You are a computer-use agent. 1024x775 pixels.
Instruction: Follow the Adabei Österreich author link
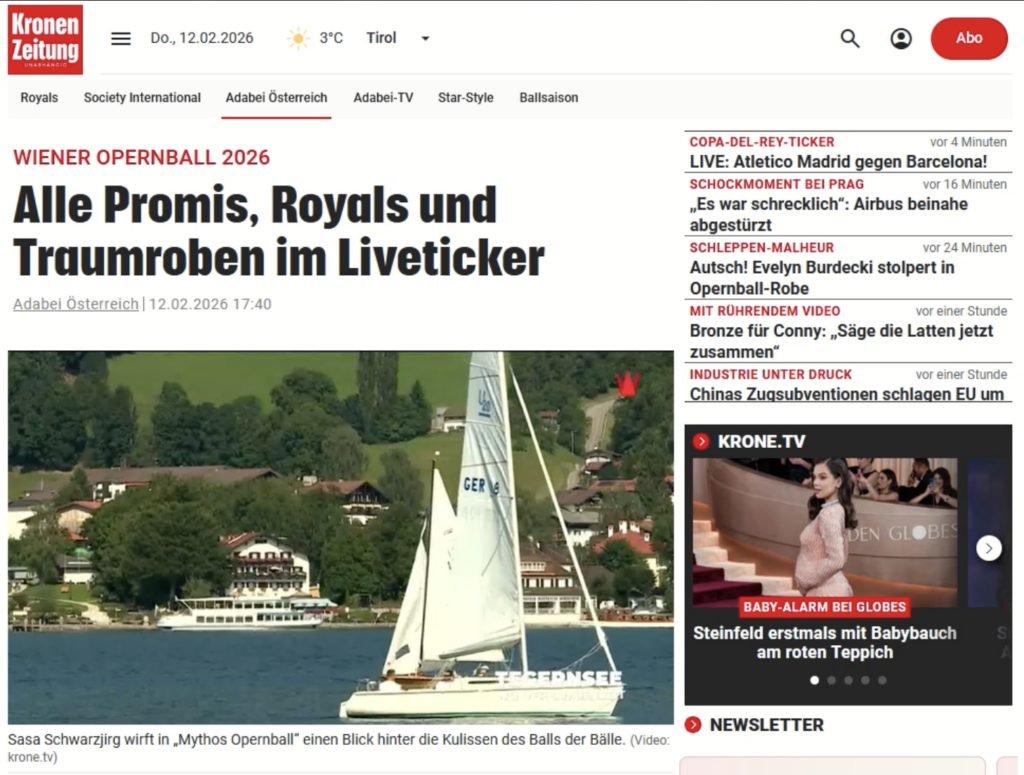[x=76, y=304]
